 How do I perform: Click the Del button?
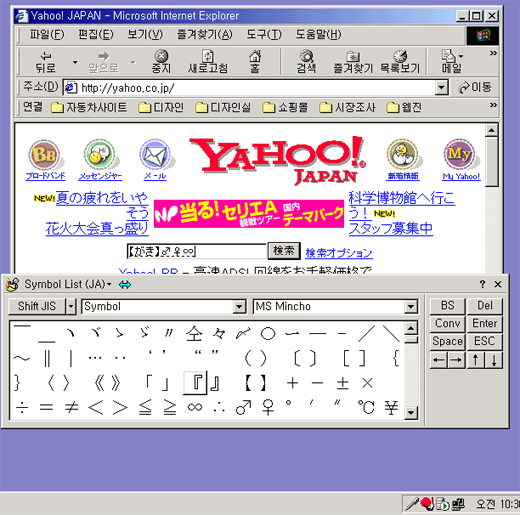[484, 306]
